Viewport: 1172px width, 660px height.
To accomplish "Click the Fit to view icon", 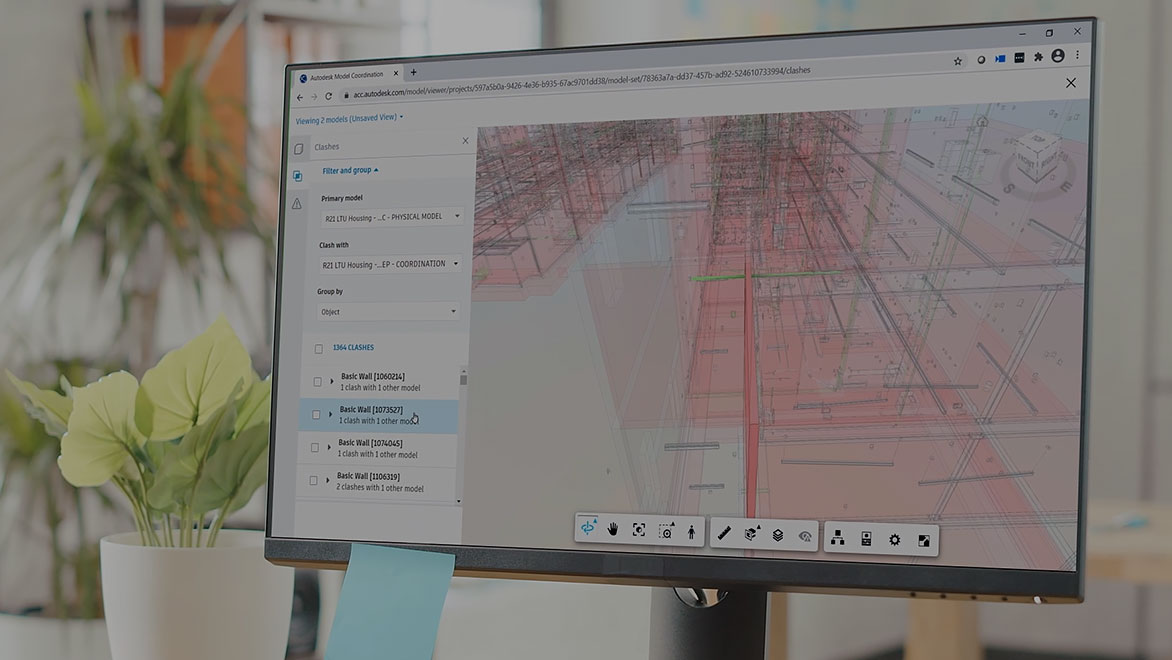I will click(639, 530).
